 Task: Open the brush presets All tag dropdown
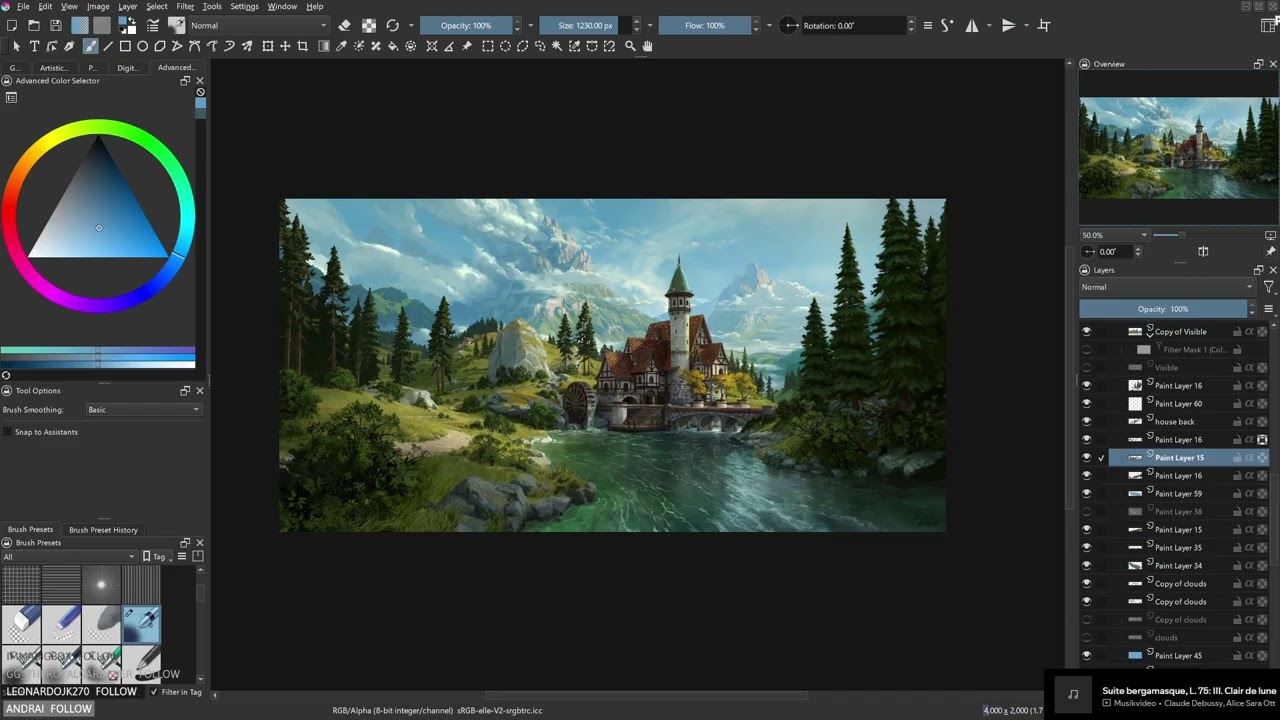69,556
